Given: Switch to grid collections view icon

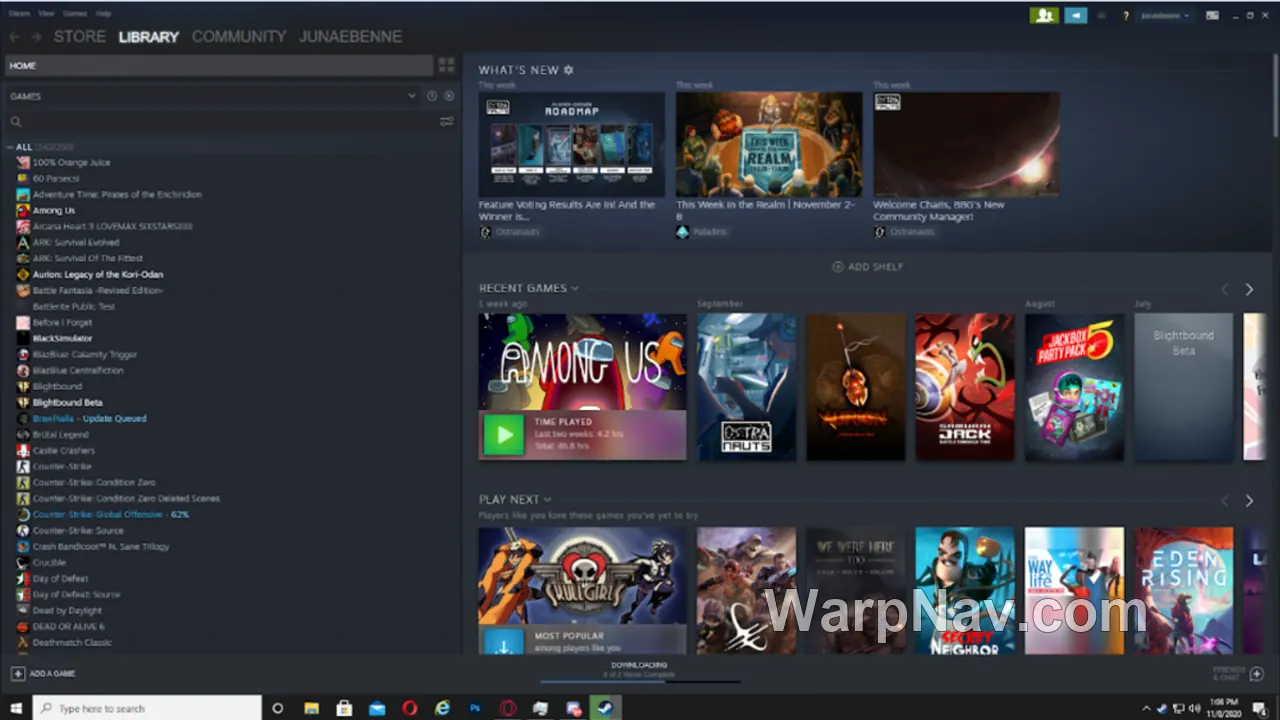Looking at the screenshot, I should tap(446, 65).
